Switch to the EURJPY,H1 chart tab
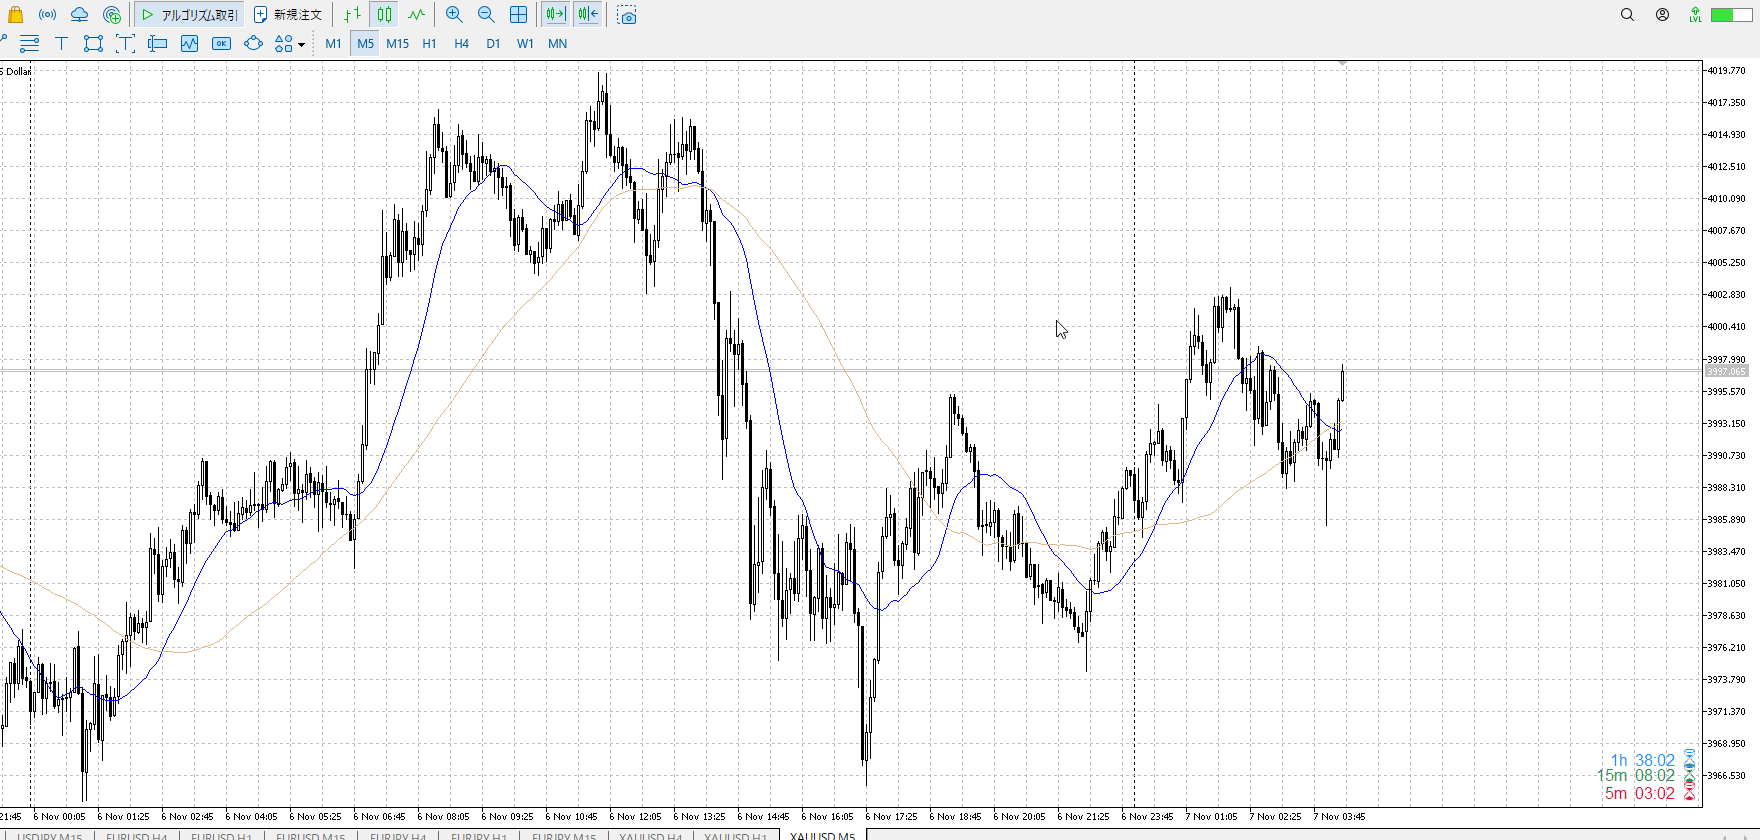Screen dimensions: 1760x840 pos(479,836)
